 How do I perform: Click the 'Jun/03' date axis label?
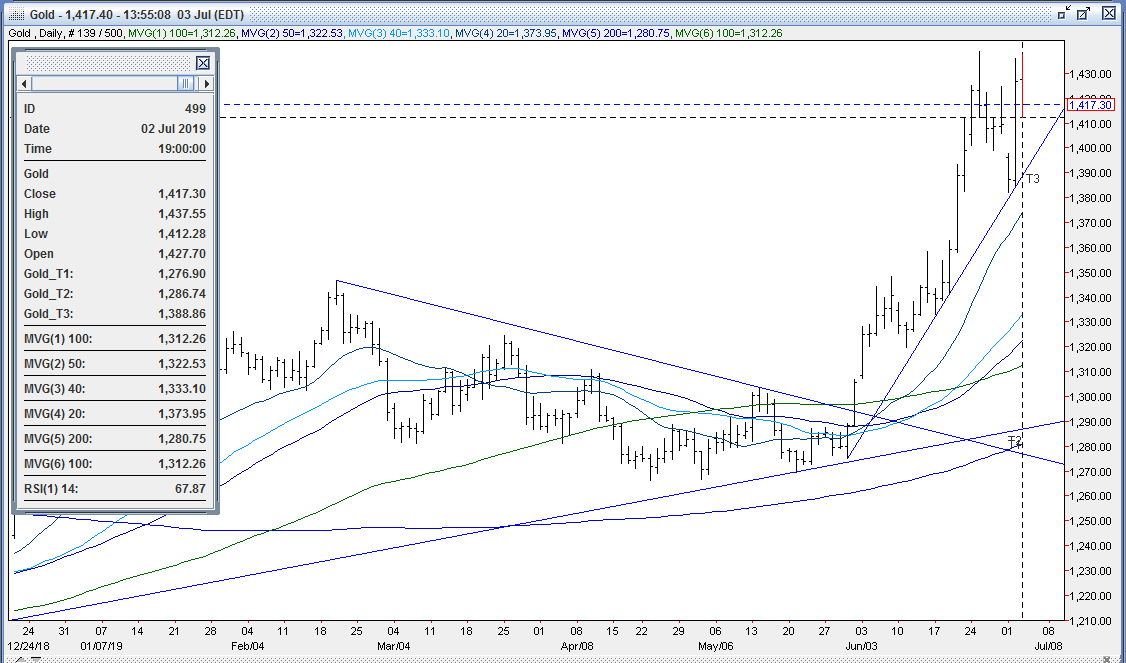click(x=861, y=646)
